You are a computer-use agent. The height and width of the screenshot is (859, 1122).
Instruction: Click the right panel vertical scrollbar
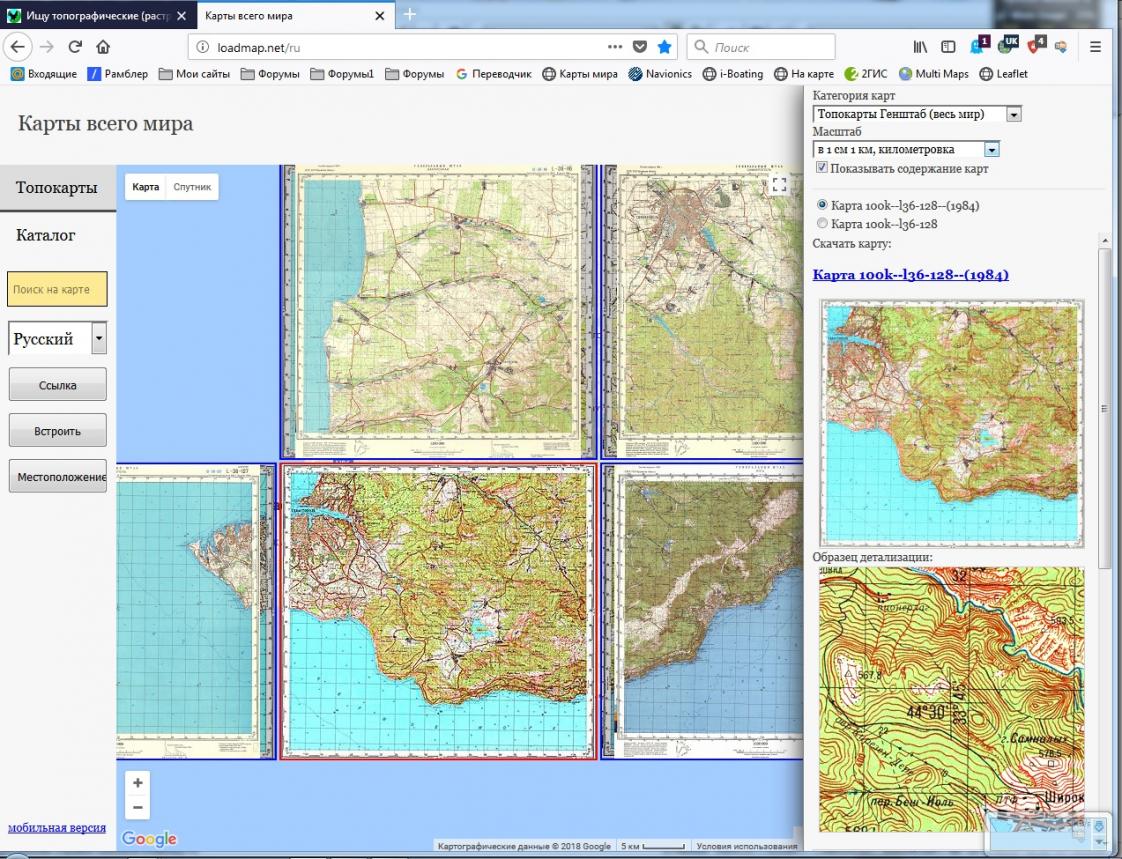(x=1104, y=408)
